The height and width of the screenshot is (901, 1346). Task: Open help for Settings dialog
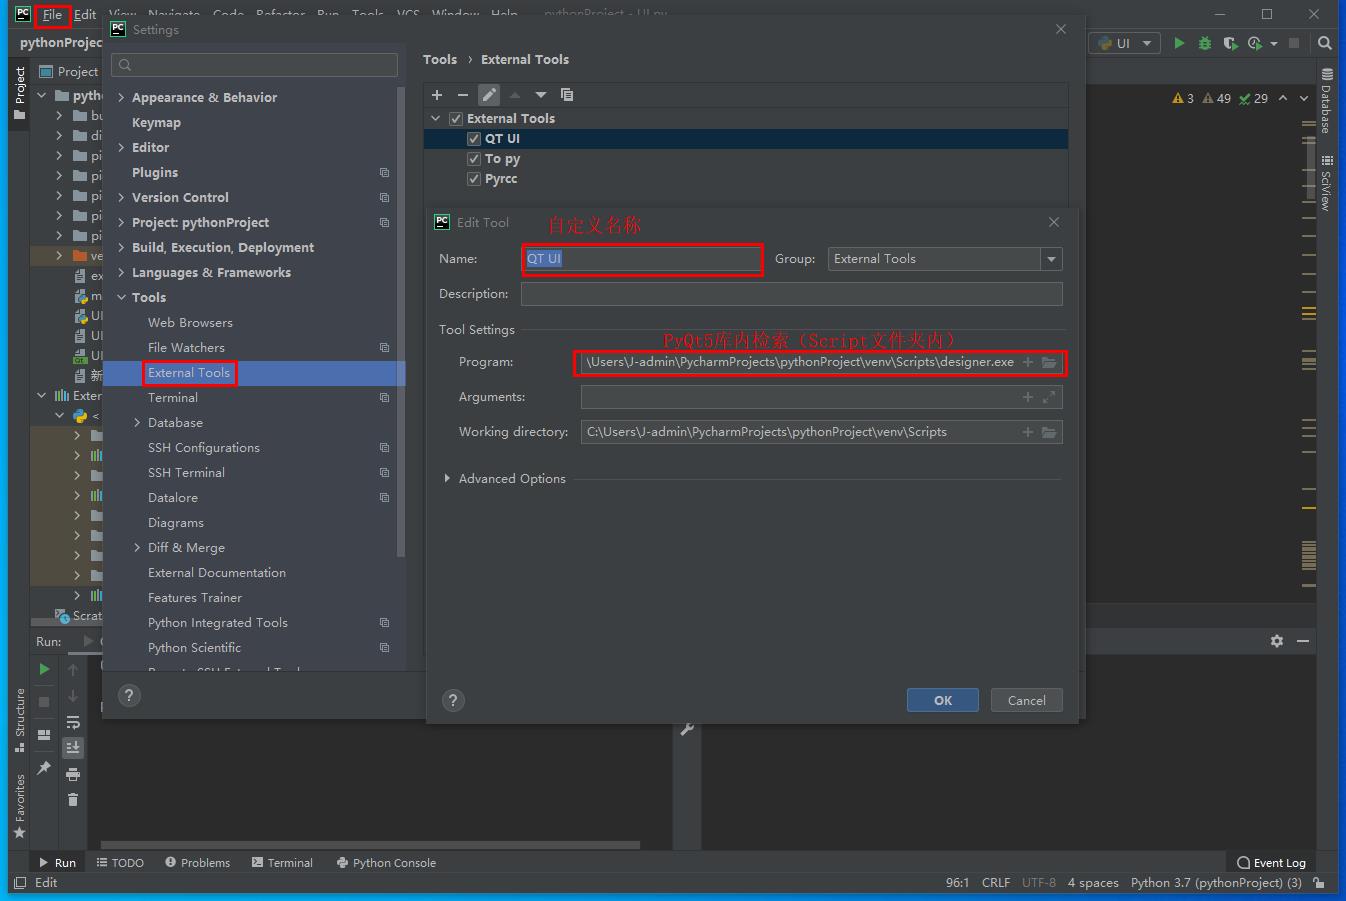(129, 695)
